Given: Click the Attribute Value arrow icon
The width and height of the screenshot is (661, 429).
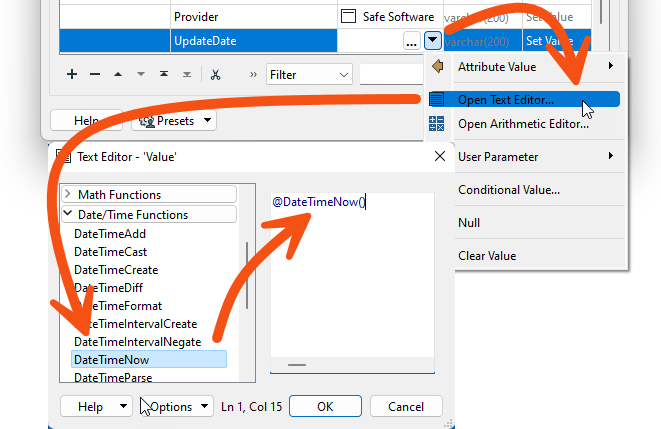Looking at the screenshot, I should (438, 66).
